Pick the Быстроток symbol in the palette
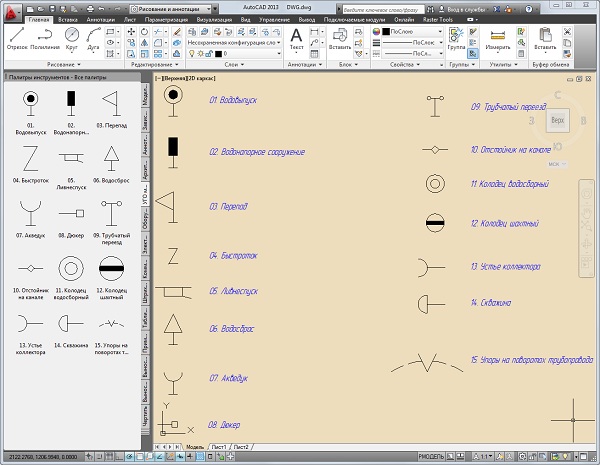Image resolution: width=600 pixels, height=465 pixels. [32, 159]
